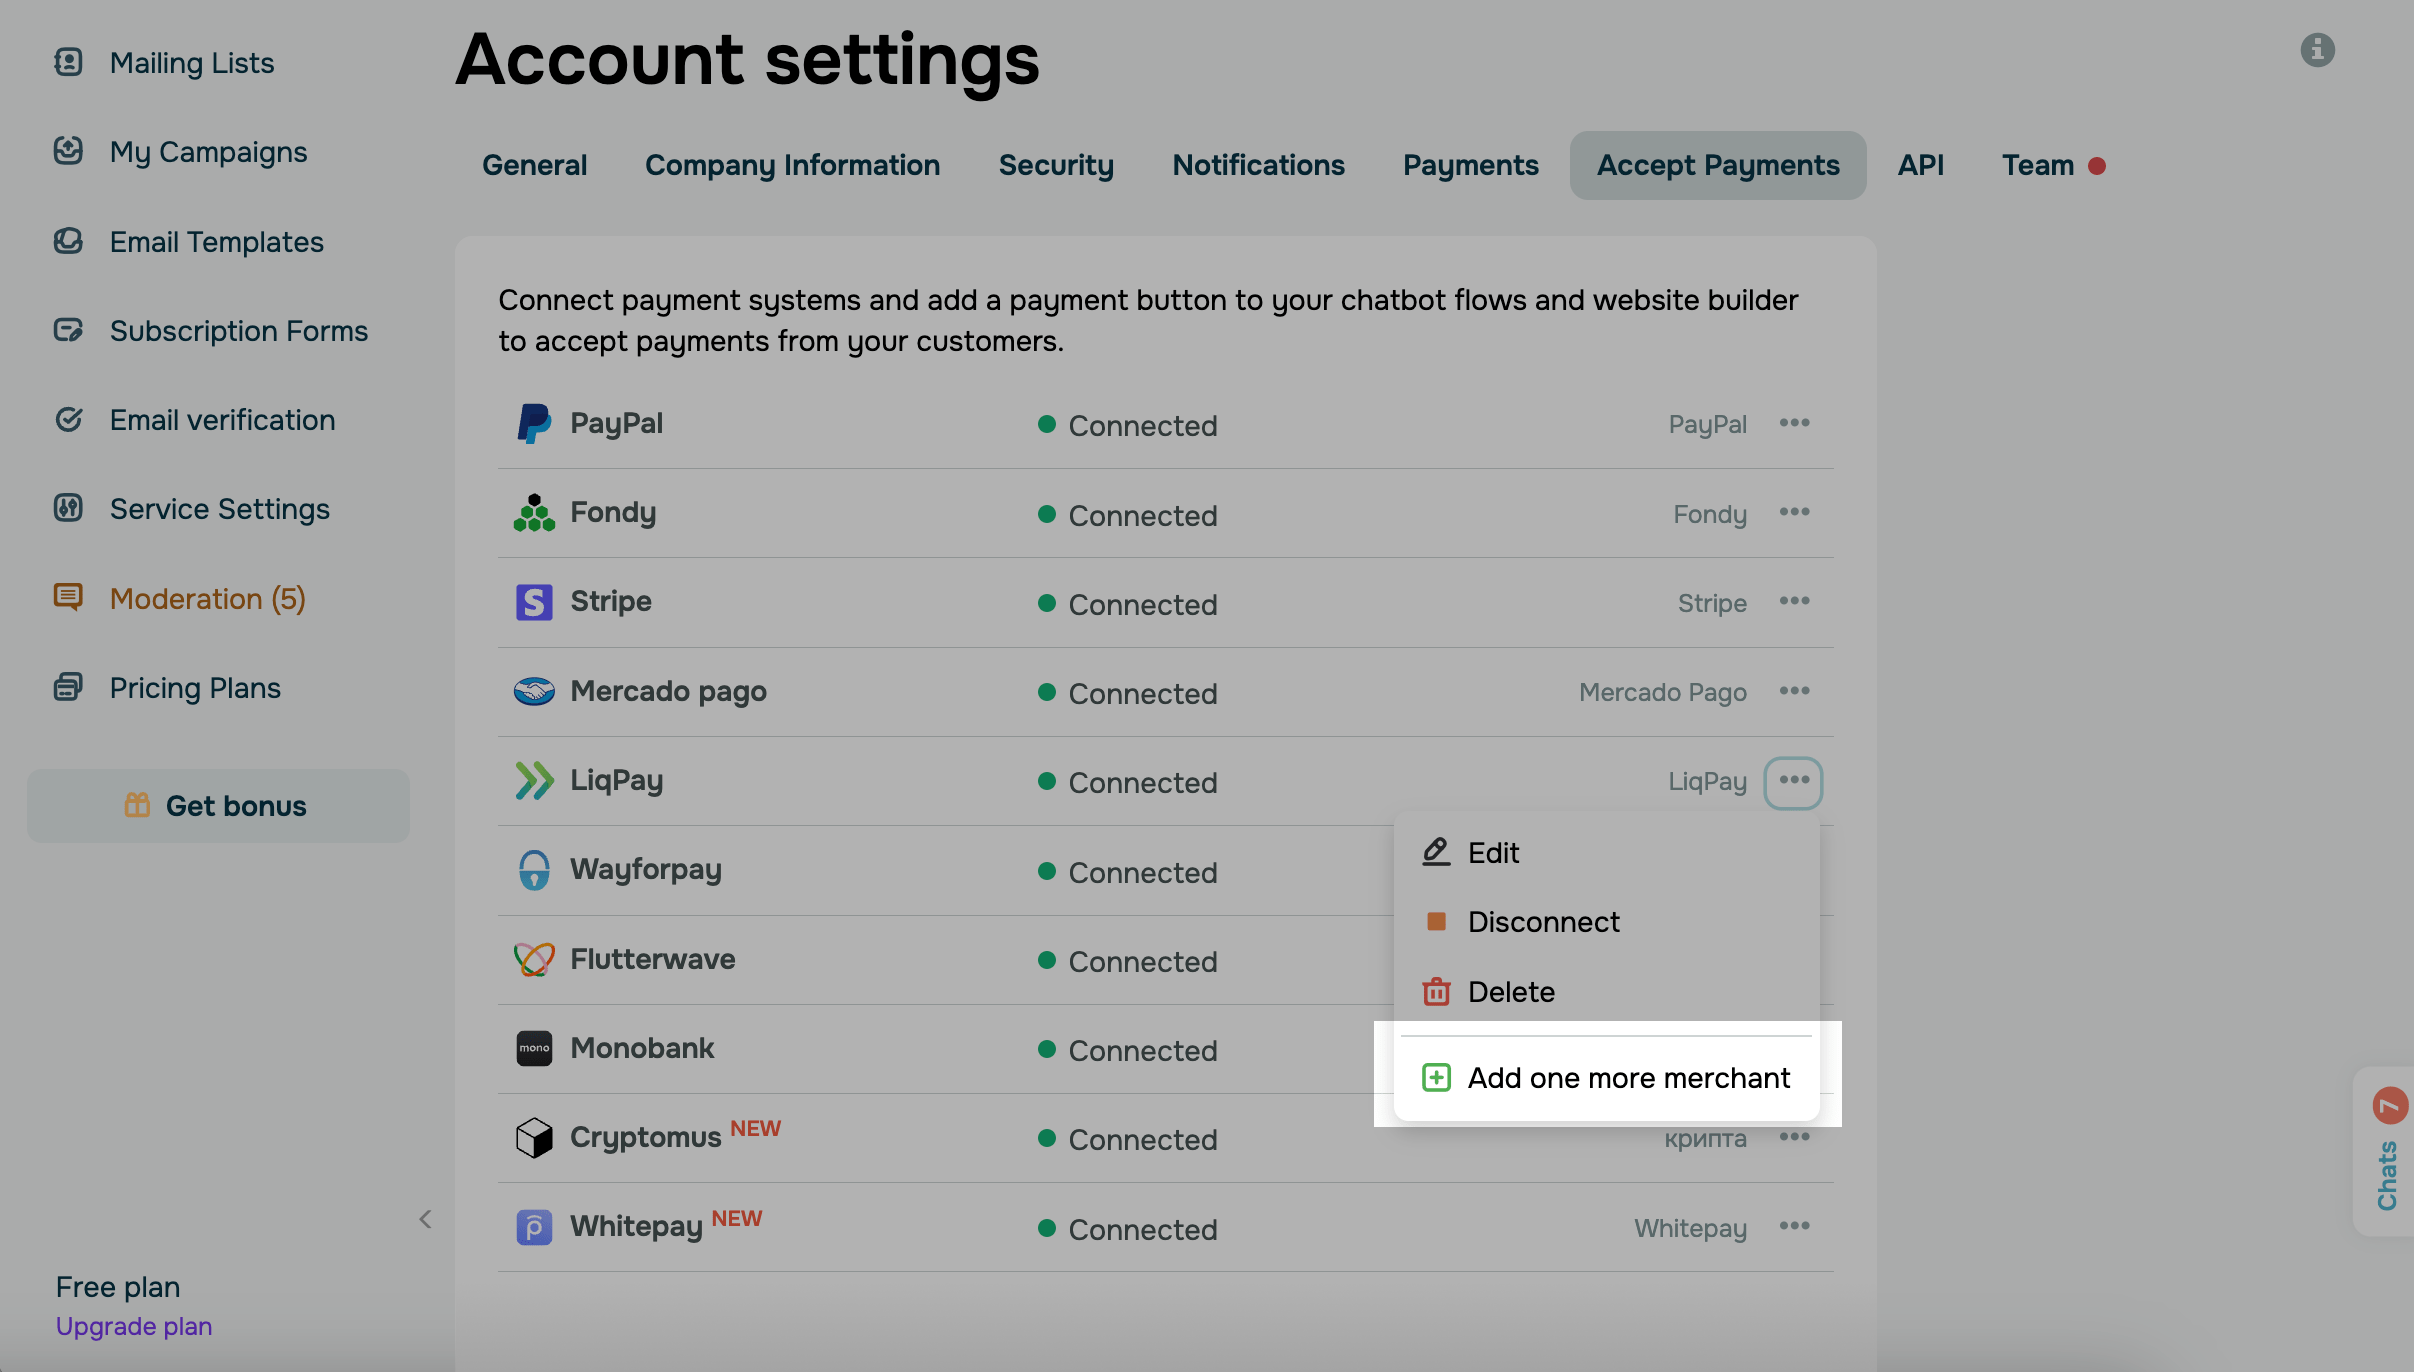Viewport: 2414px width, 1372px height.
Task: Click the Moderation (5) sidebar item
Action: click(x=207, y=599)
